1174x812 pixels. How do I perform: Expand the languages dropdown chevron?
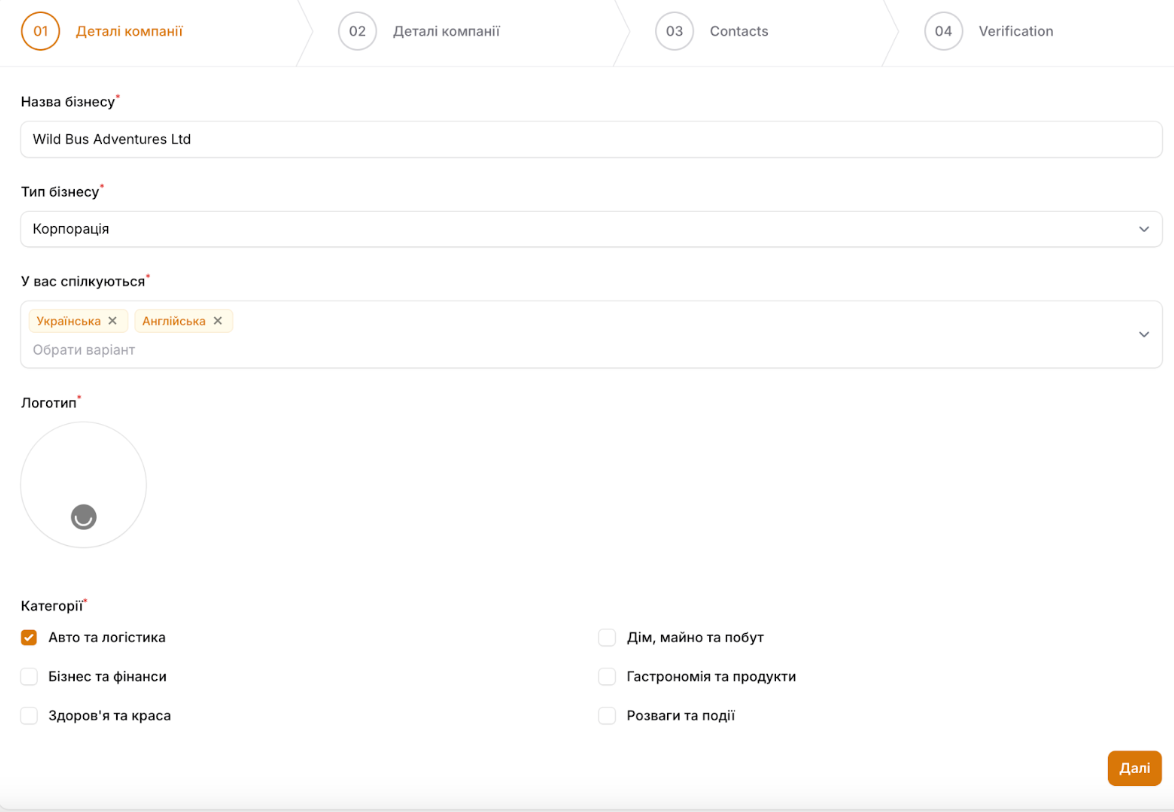point(1144,334)
